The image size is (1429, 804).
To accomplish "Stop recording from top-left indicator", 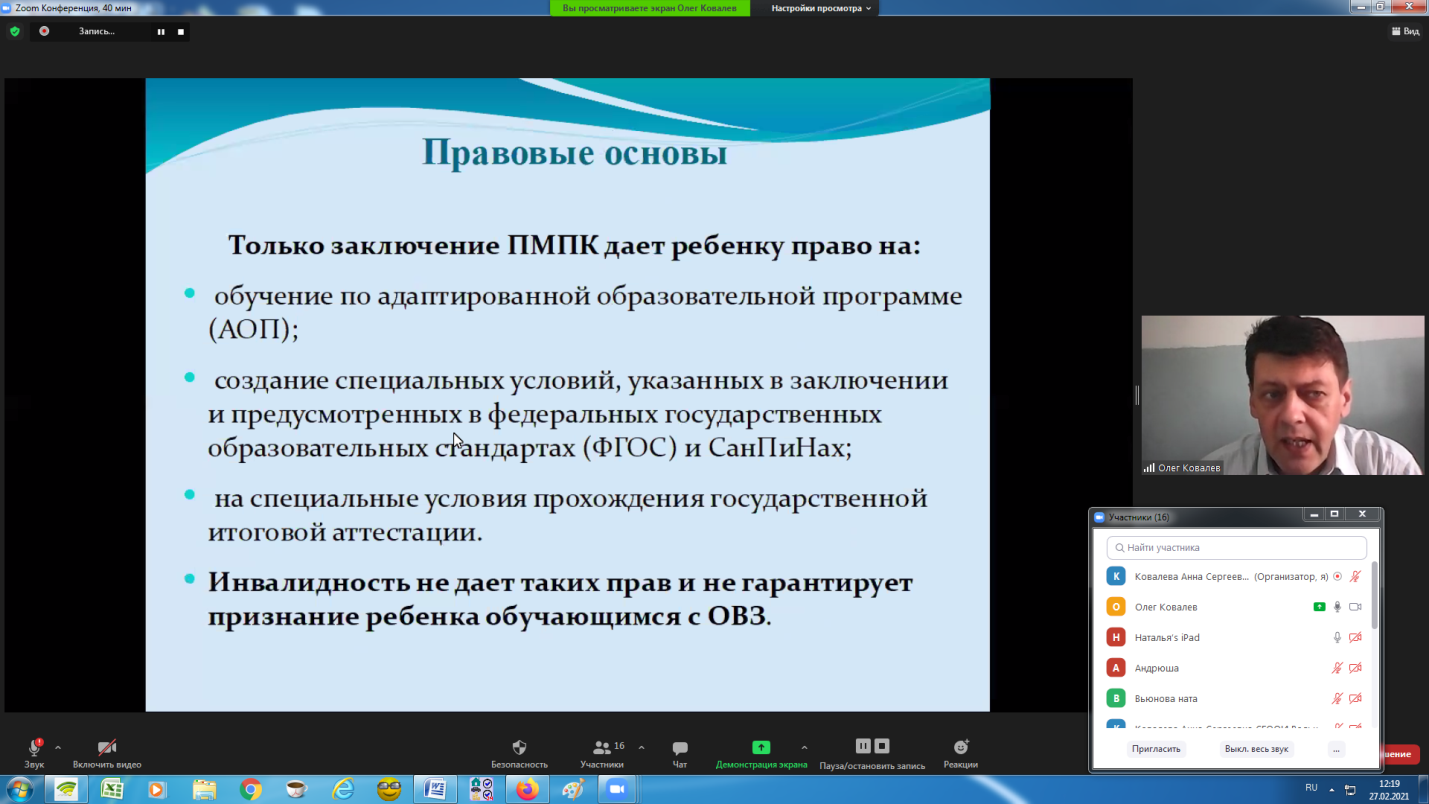I will pos(180,32).
